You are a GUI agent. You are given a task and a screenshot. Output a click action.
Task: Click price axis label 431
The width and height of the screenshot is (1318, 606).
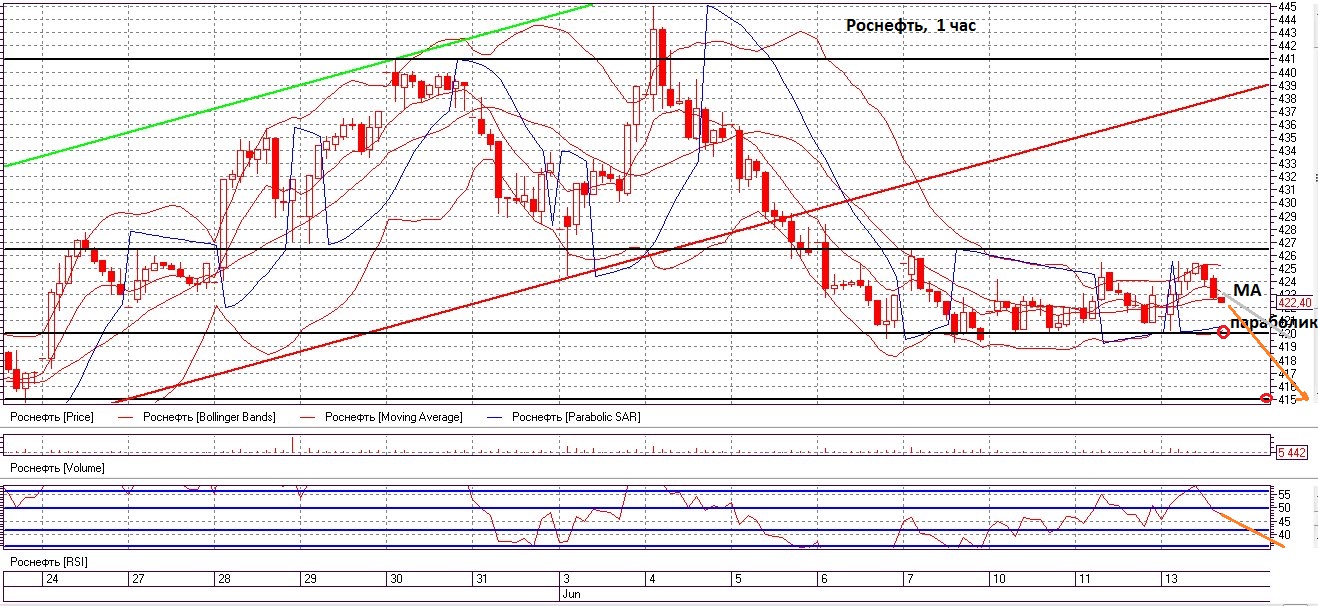coord(1287,190)
